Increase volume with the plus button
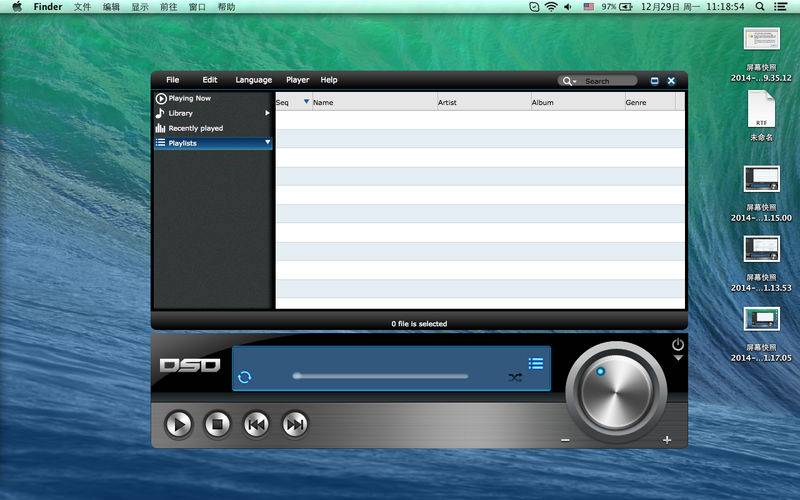This screenshot has height=500, width=800. pyautogui.click(x=667, y=440)
